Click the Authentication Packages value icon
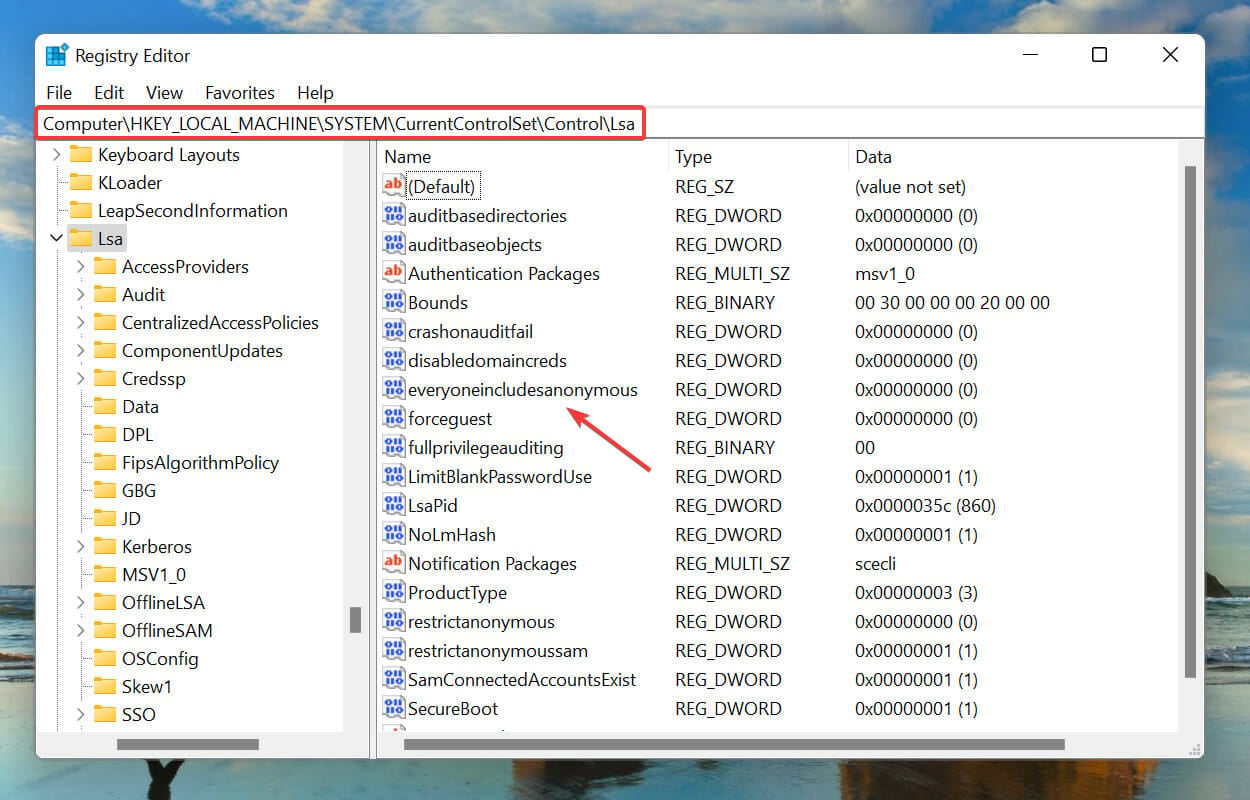The image size is (1250, 800). tap(393, 273)
